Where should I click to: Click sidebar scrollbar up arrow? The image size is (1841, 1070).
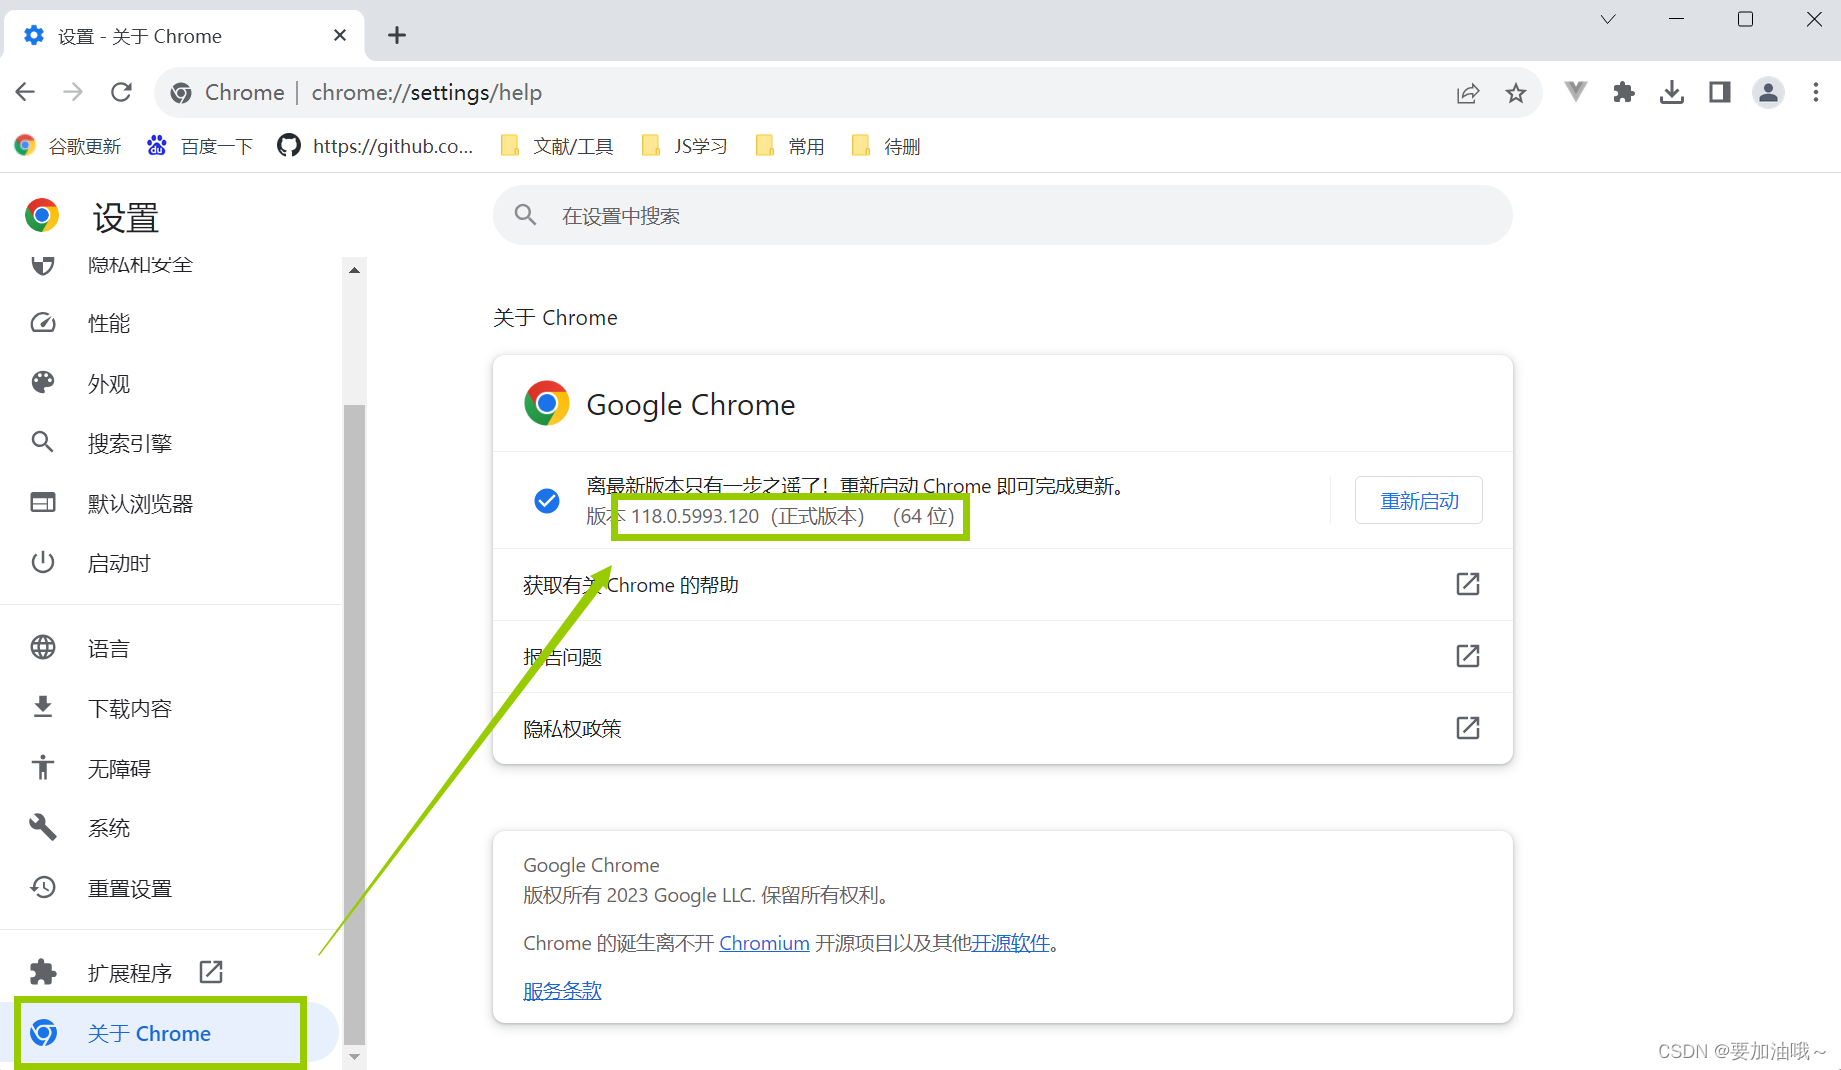pos(354,270)
